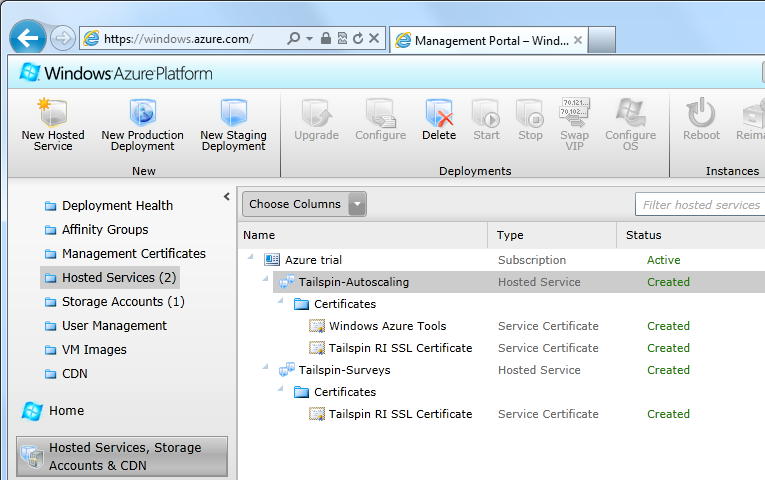Click the New Hosted Service icon
The height and width of the screenshot is (480, 765).
tap(53, 112)
